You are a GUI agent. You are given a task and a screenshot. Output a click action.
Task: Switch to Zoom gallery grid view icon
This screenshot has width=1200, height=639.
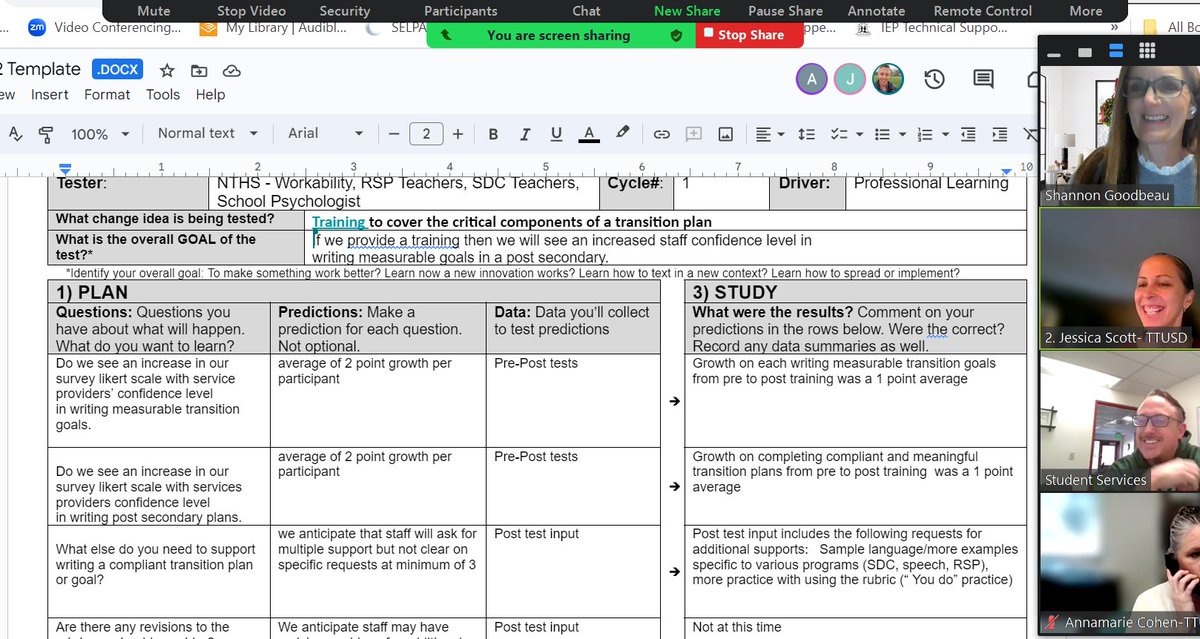(1147, 51)
